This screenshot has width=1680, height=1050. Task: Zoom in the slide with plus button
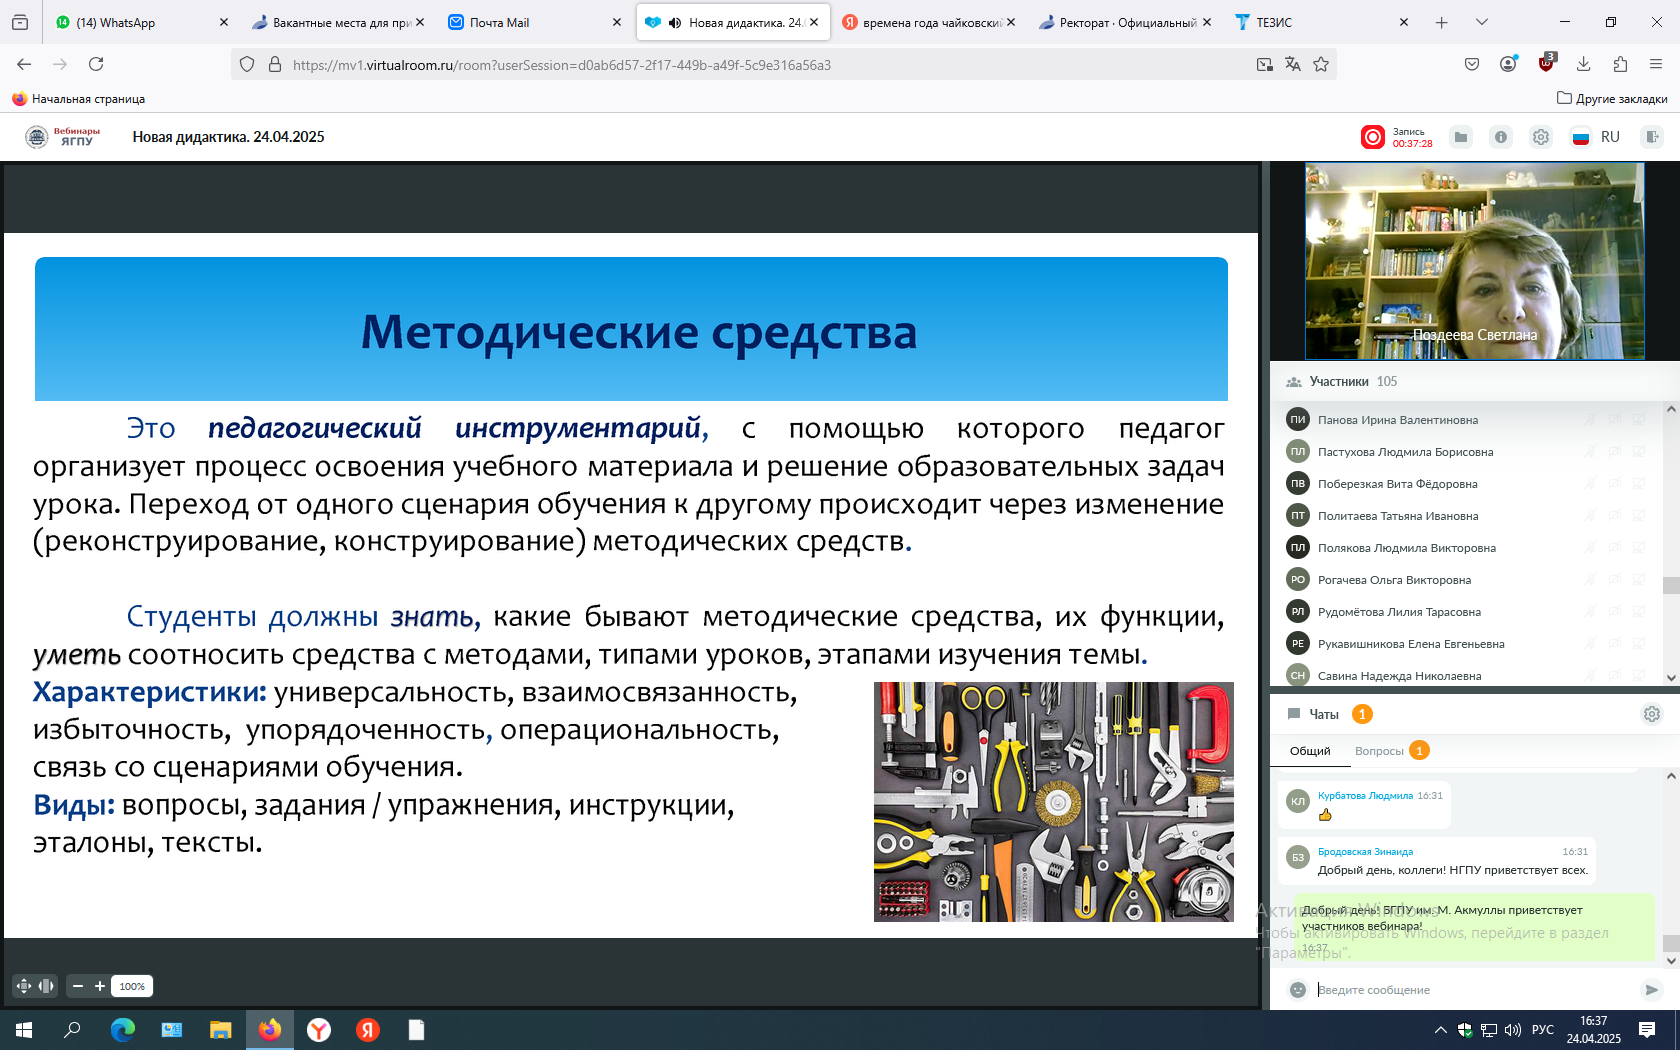[x=100, y=986]
